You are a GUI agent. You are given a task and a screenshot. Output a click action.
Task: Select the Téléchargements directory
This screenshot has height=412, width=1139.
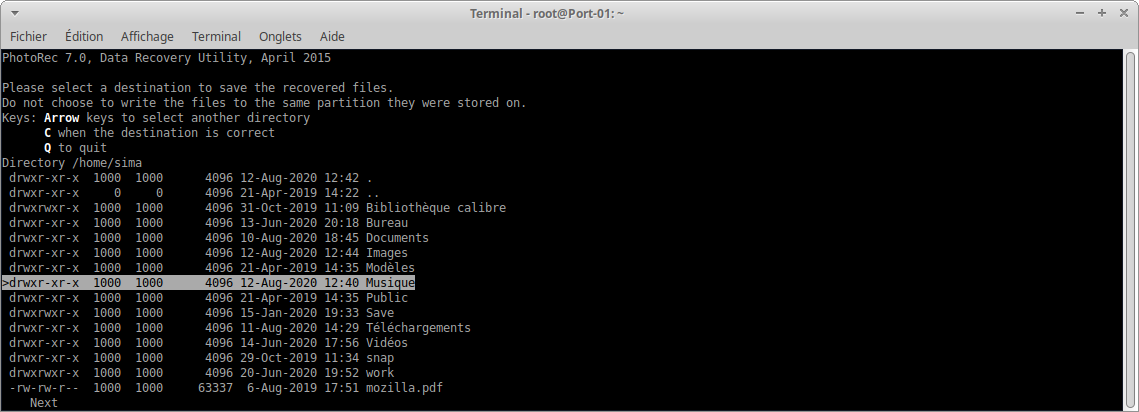[x=417, y=328]
